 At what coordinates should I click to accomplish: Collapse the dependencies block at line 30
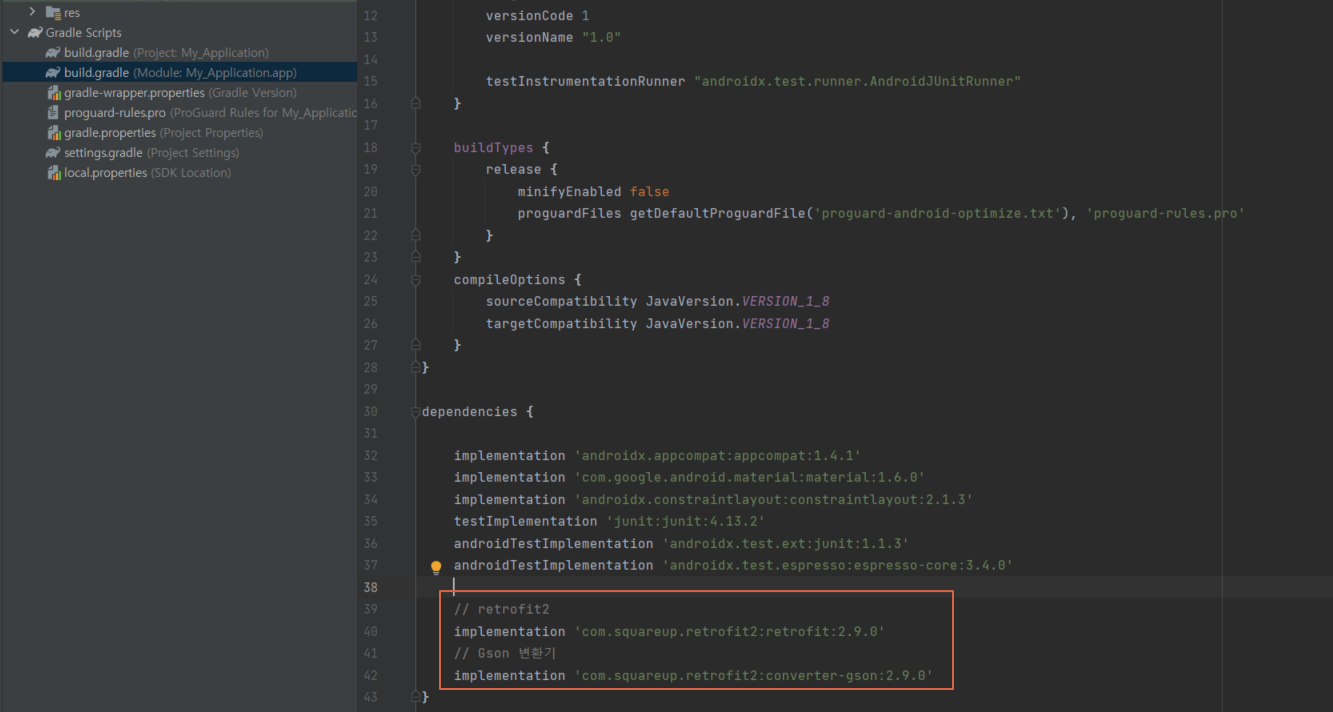point(416,411)
